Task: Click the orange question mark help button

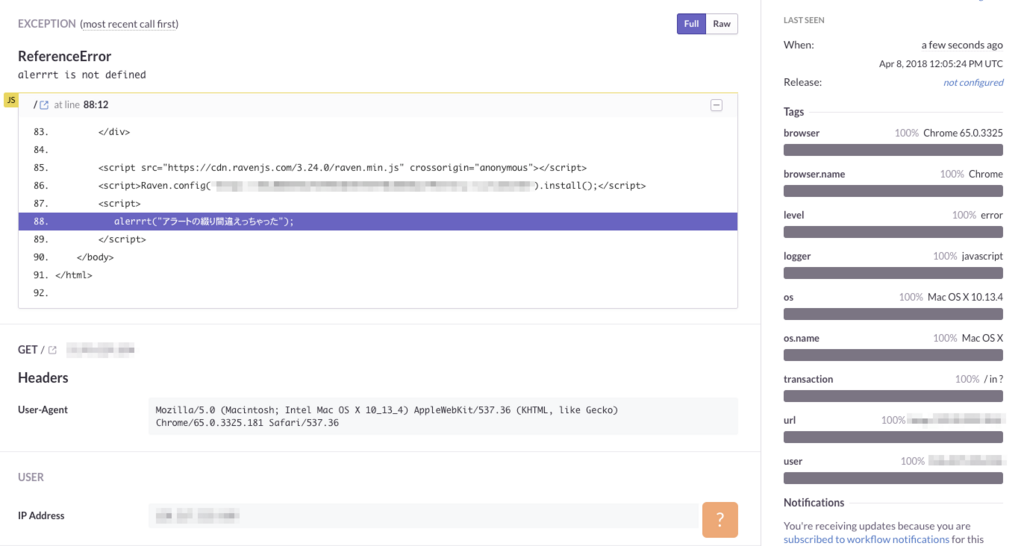Action: coord(719,519)
